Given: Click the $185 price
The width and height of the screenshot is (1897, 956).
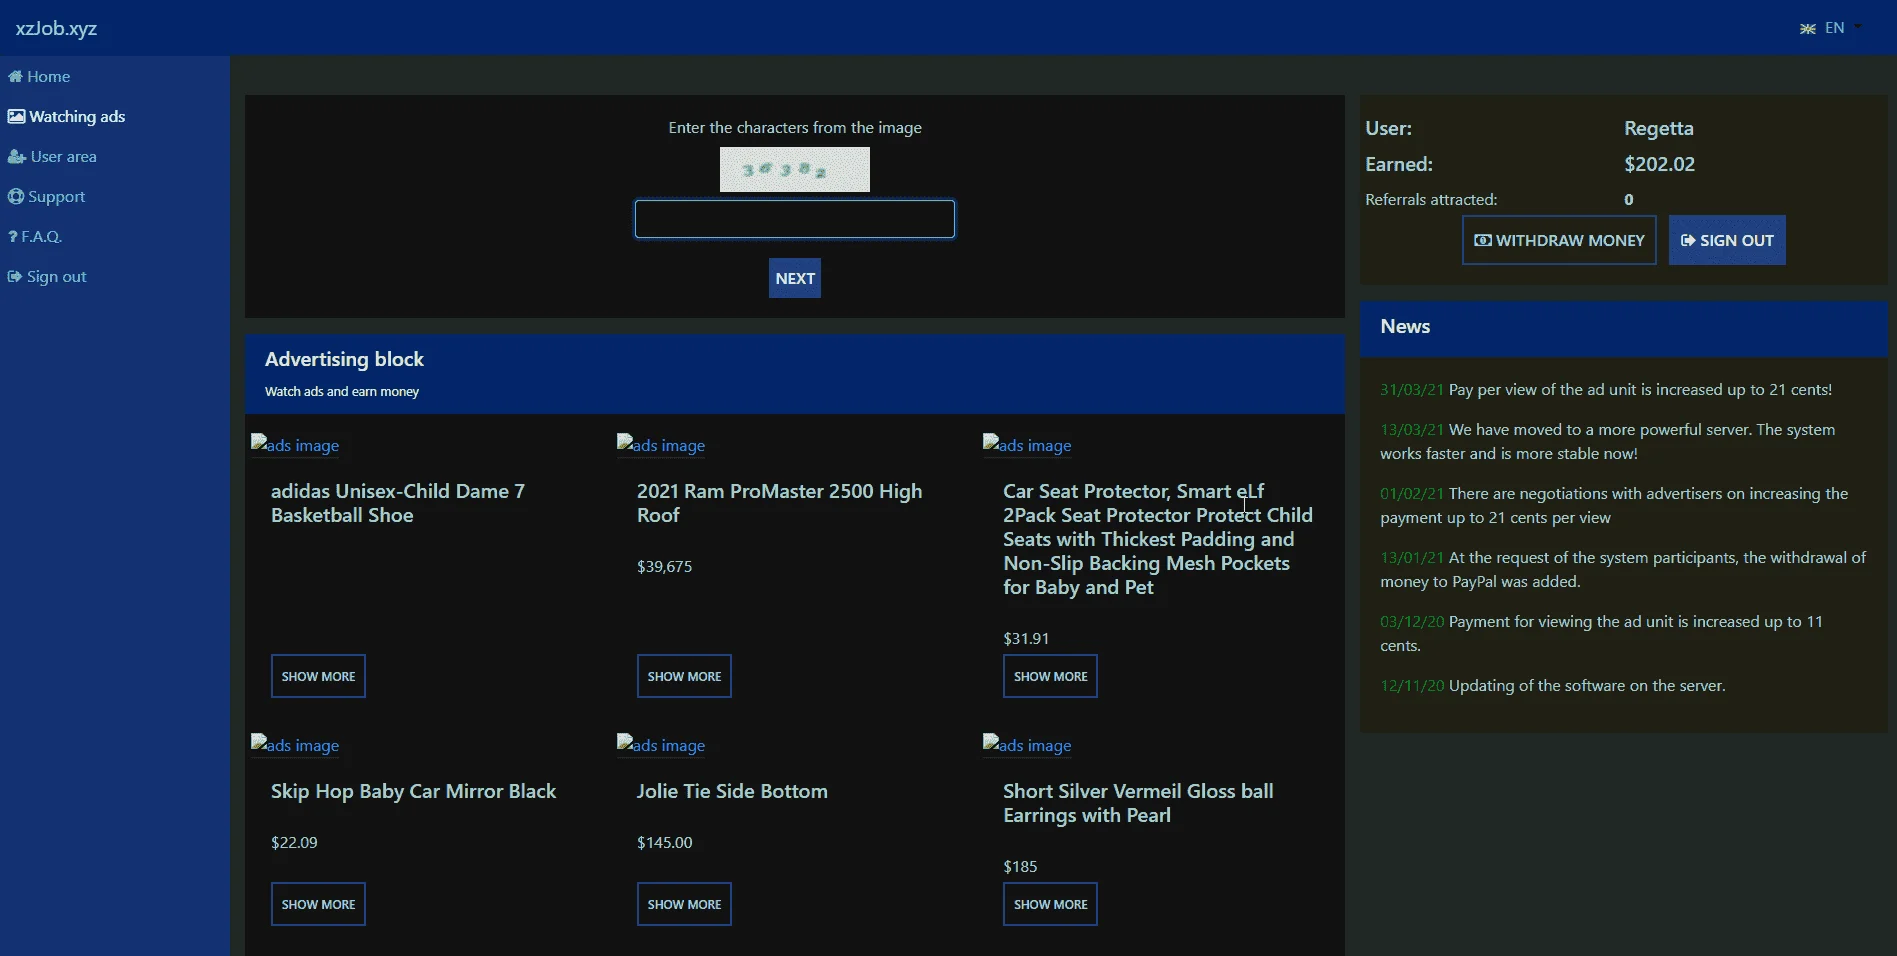Looking at the screenshot, I should pyautogui.click(x=1020, y=867).
